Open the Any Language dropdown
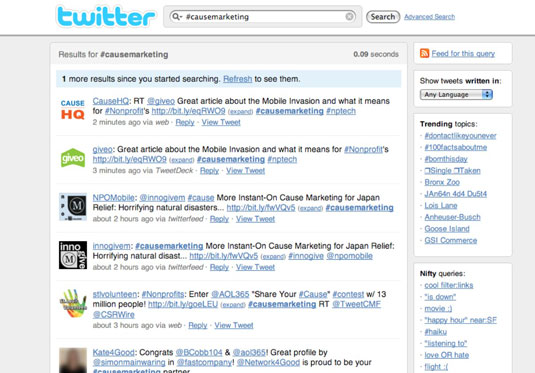This screenshot has height=373, width=535. (x=456, y=95)
